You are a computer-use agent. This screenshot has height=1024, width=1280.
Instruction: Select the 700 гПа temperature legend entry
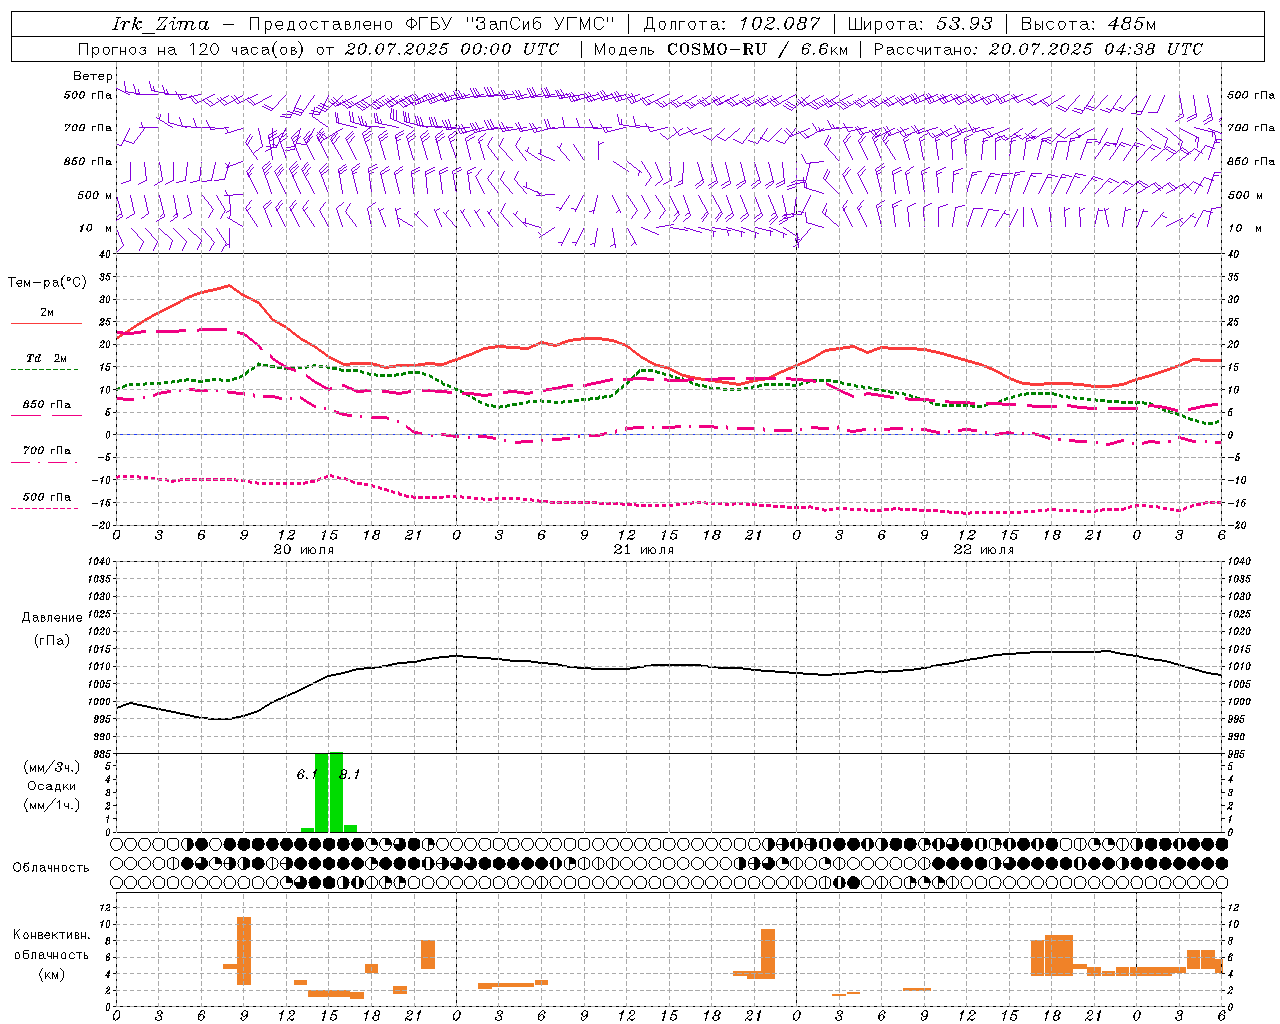(x=46, y=451)
